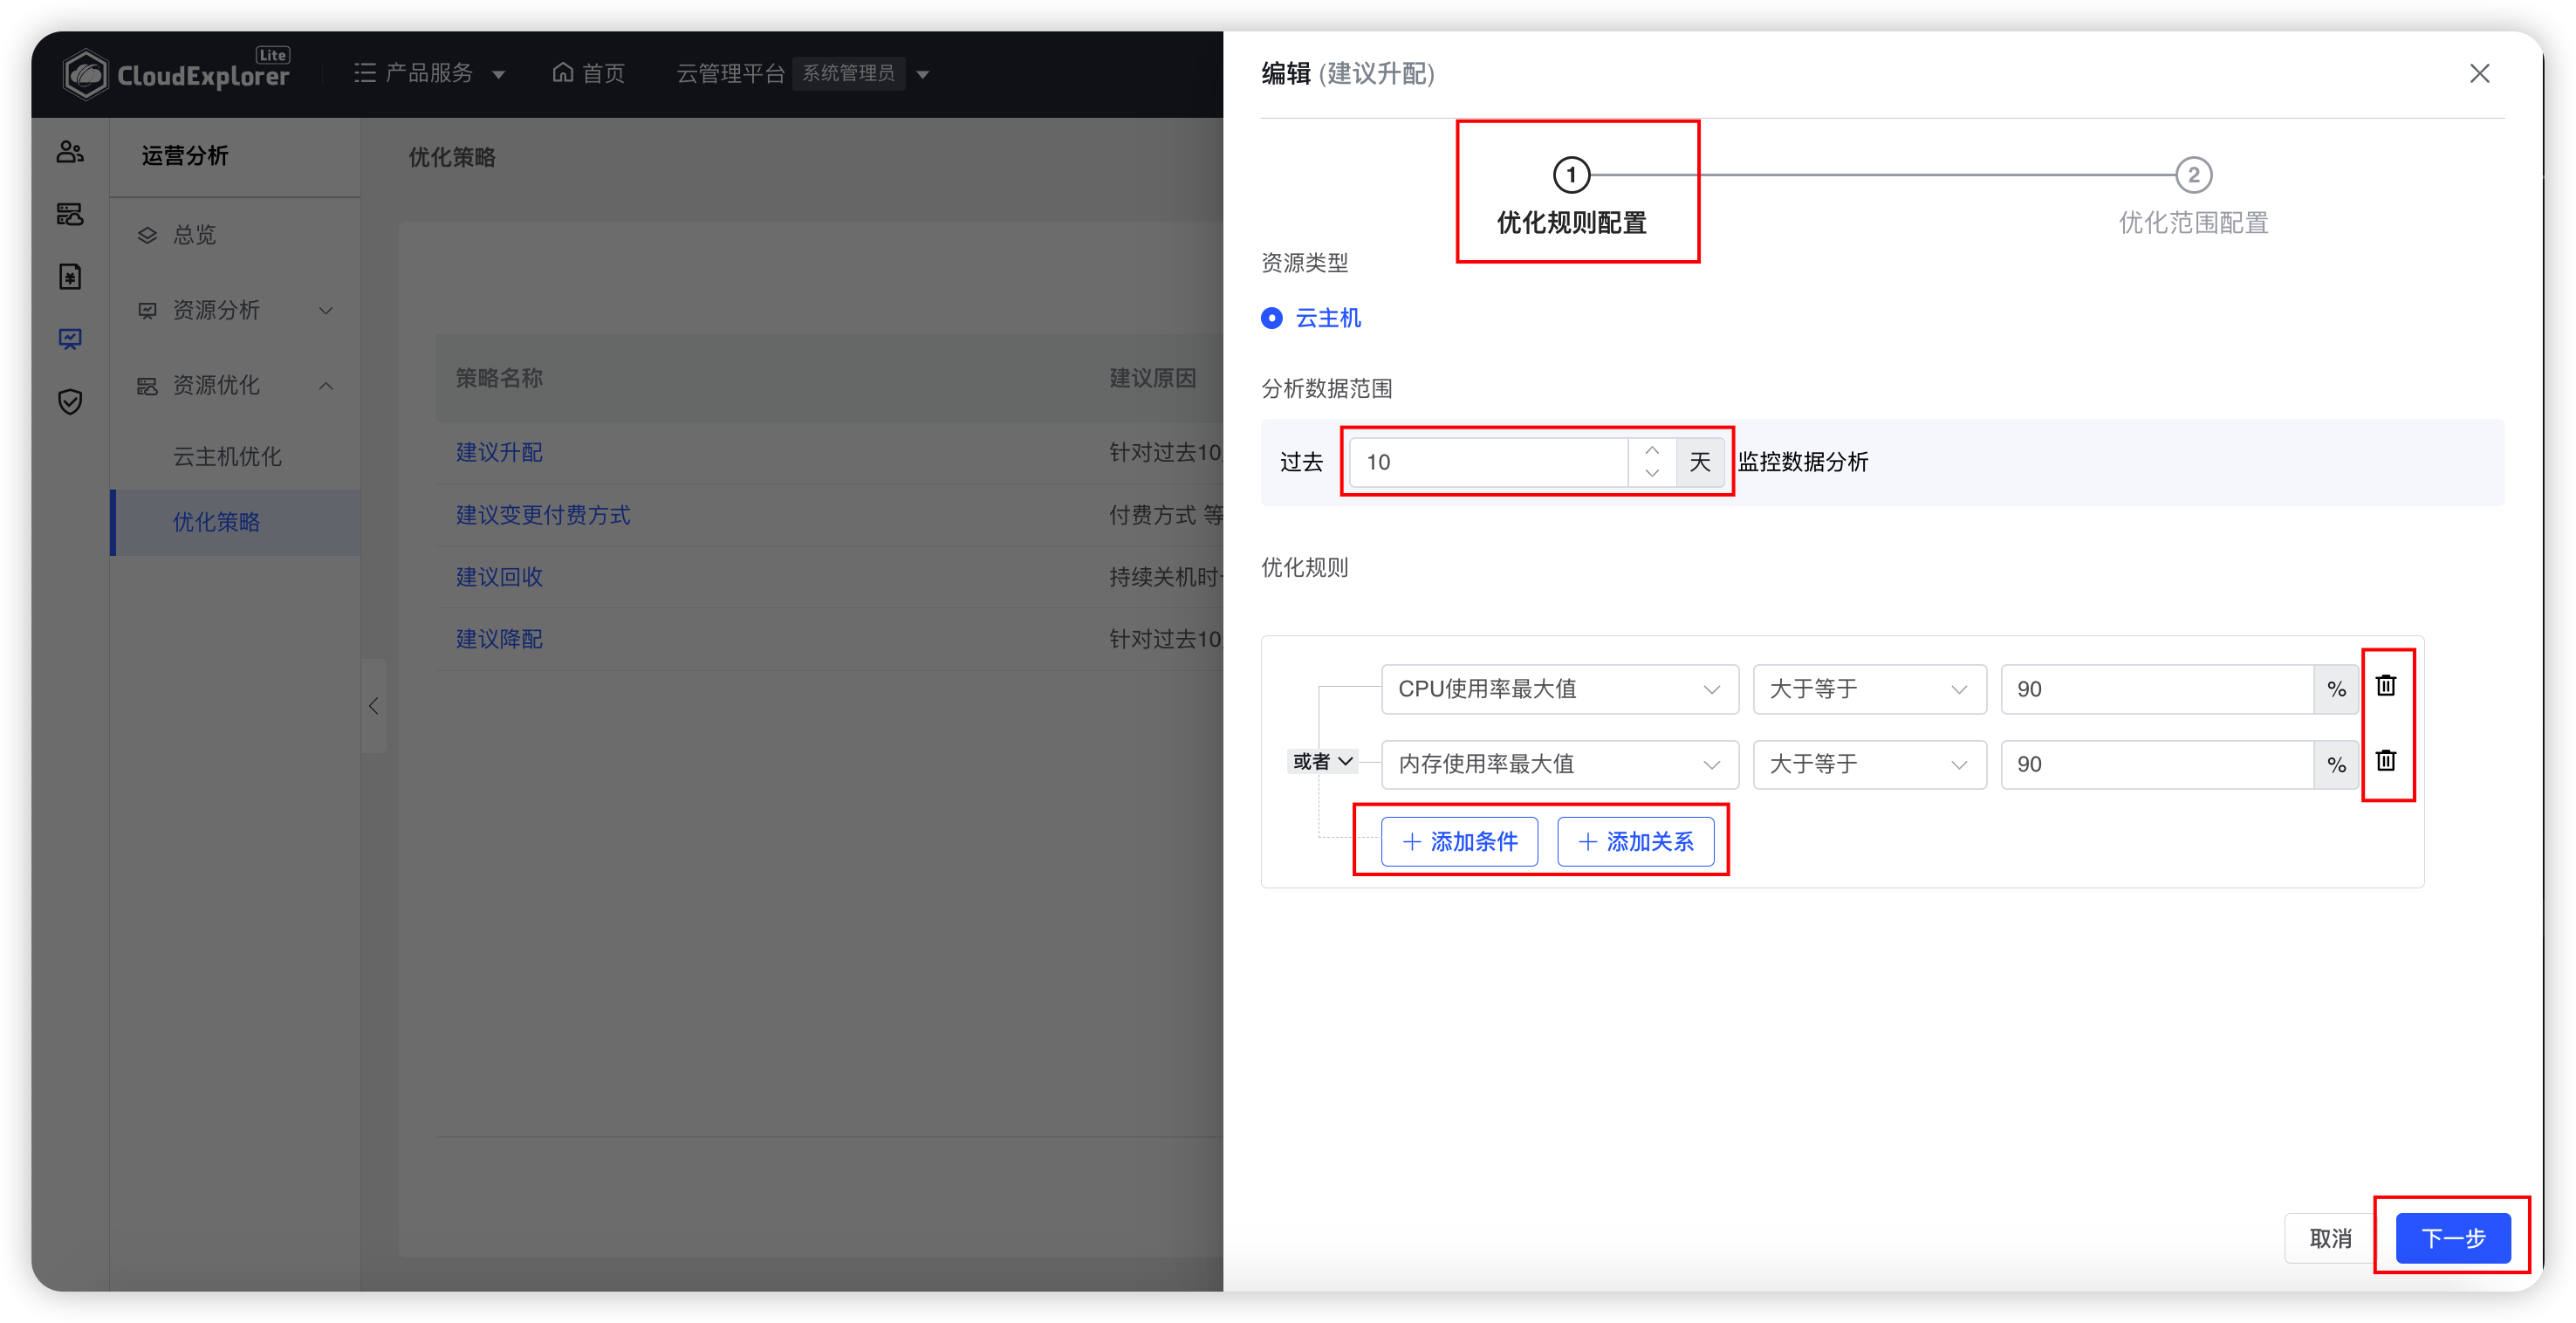Collapse the 资源优化 menu group
2576x1323 pixels.
pyautogui.click(x=234, y=385)
